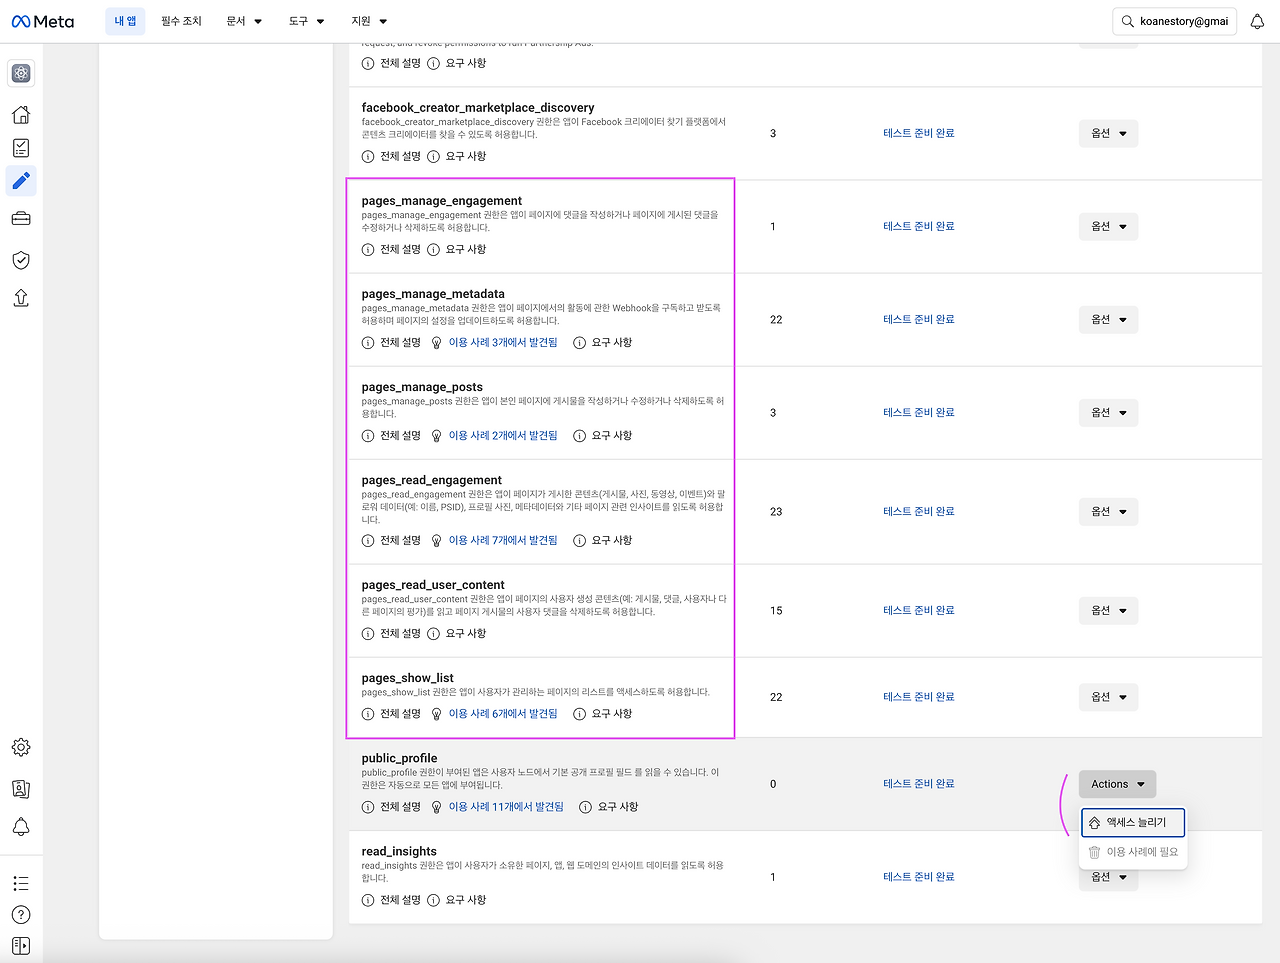Click 테스트 준비 완료 for read_insights

919,877
